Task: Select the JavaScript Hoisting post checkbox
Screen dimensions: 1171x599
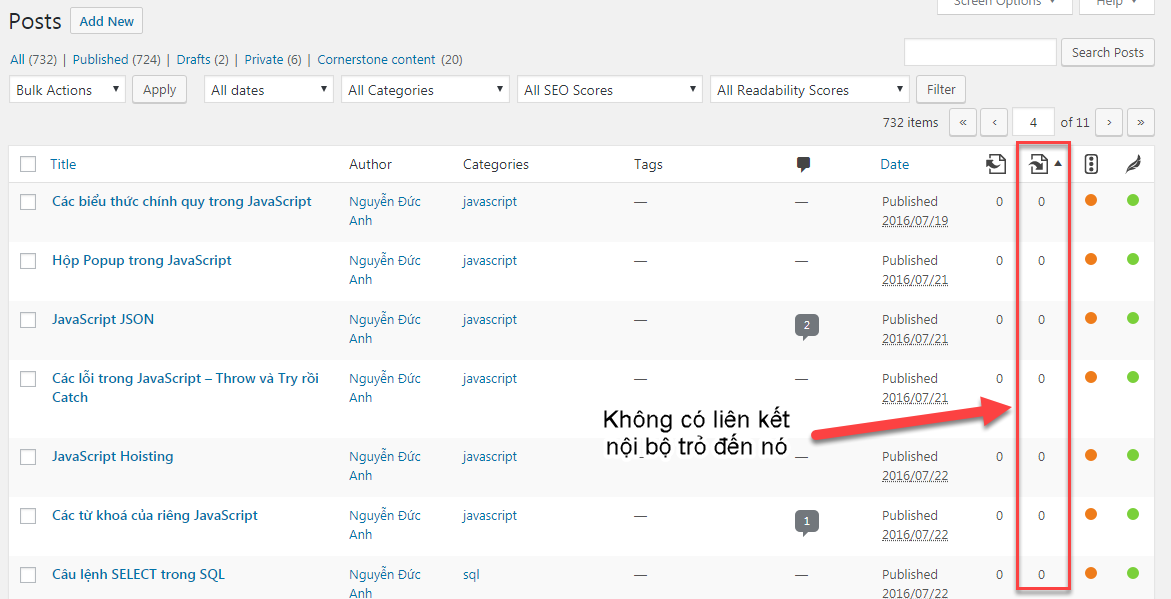Action: pyautogui.click(x=28, y=457)
